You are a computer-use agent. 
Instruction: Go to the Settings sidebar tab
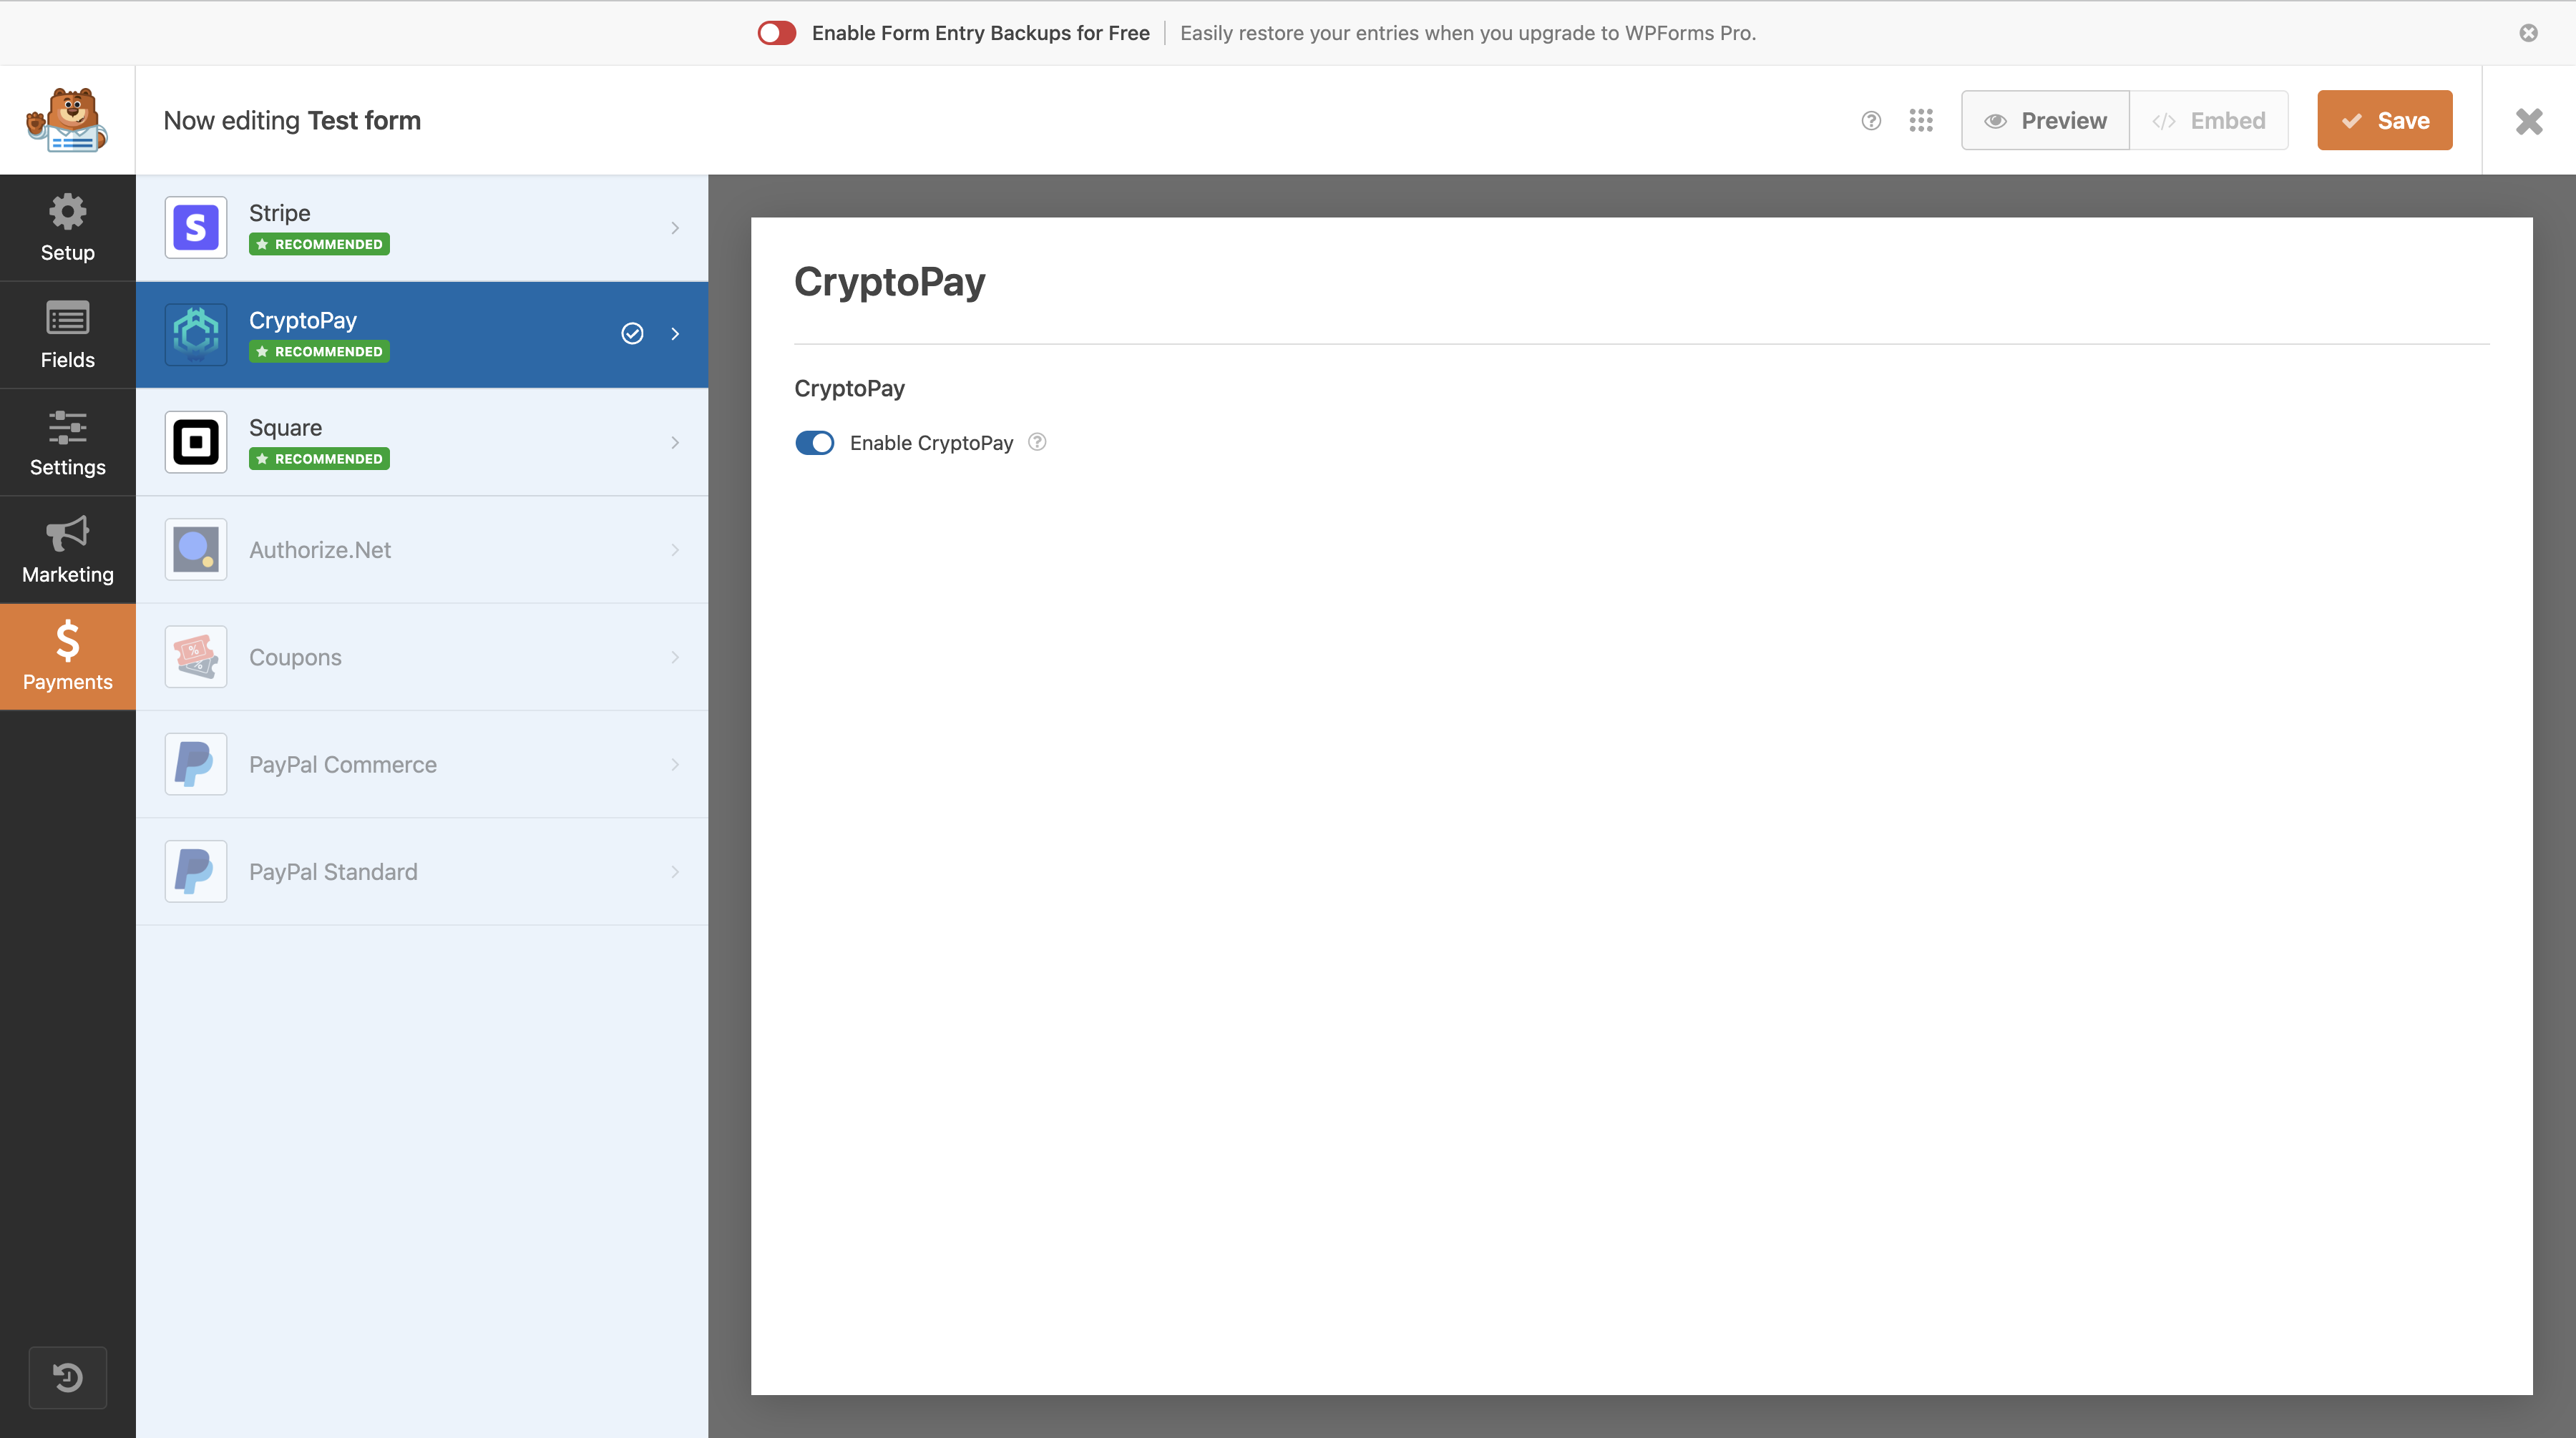coord(67,442)
